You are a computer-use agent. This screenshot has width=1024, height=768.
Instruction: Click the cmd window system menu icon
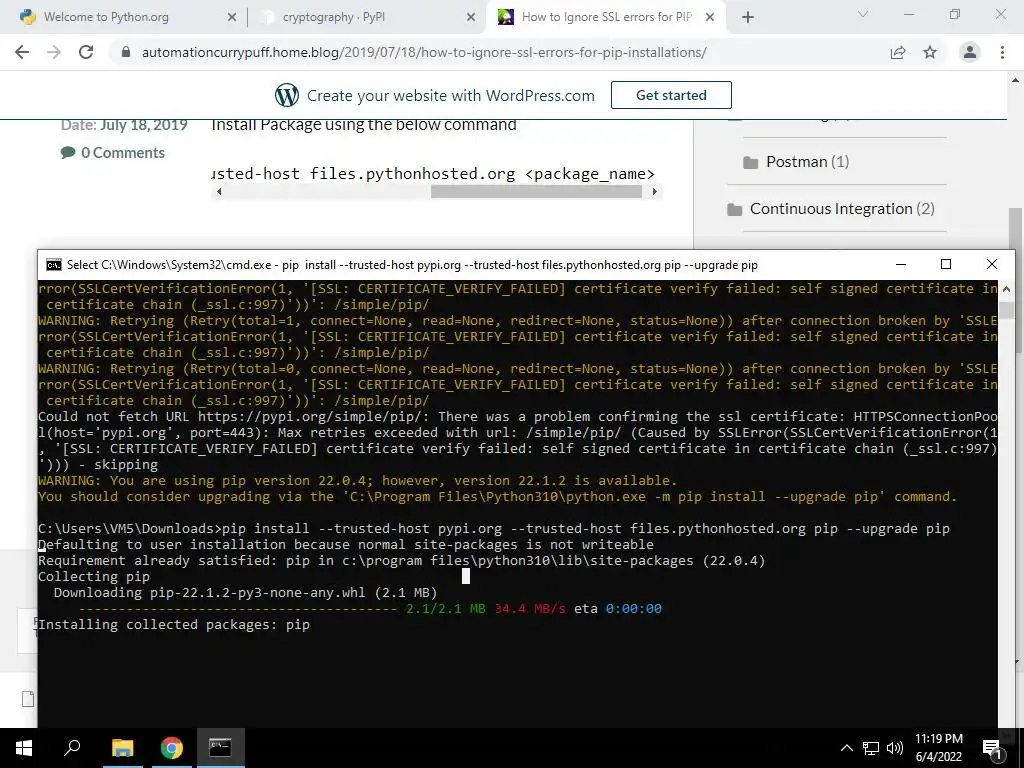[54, 264]
